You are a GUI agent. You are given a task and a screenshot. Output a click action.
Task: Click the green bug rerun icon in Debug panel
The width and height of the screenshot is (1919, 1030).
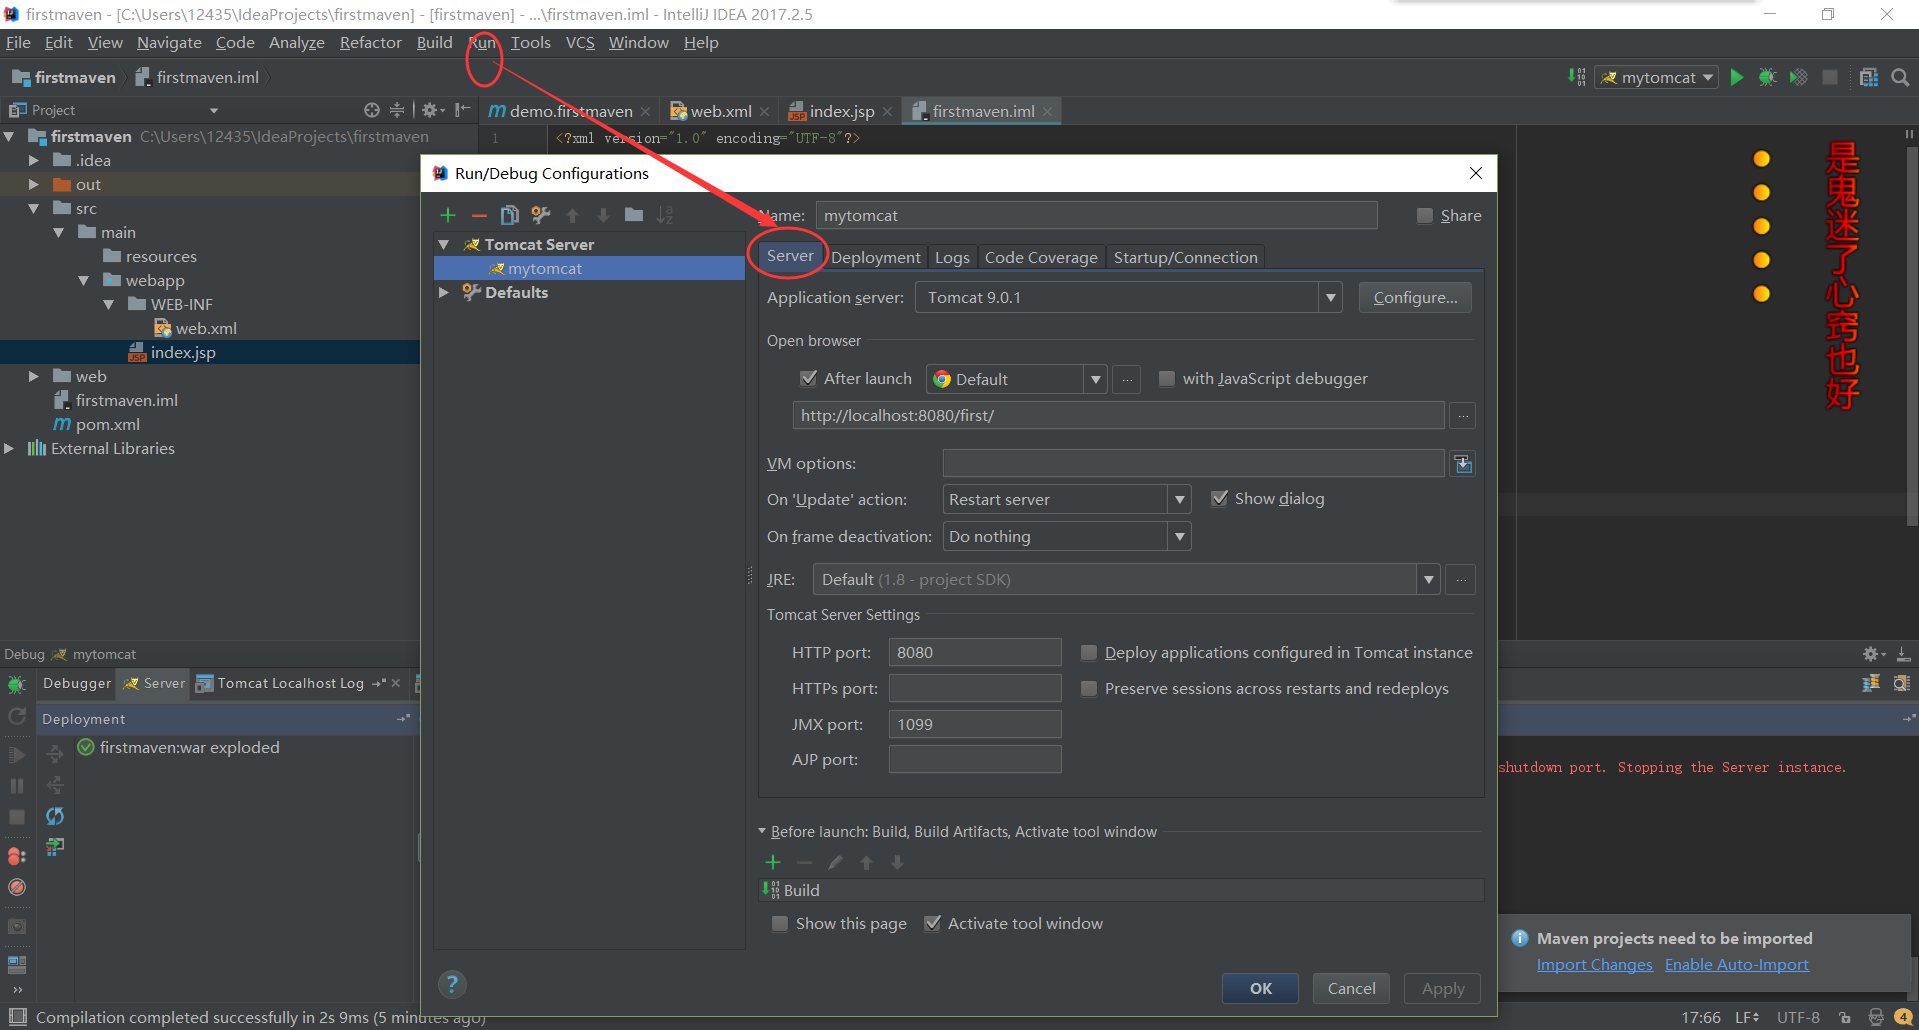click(16, 685)
